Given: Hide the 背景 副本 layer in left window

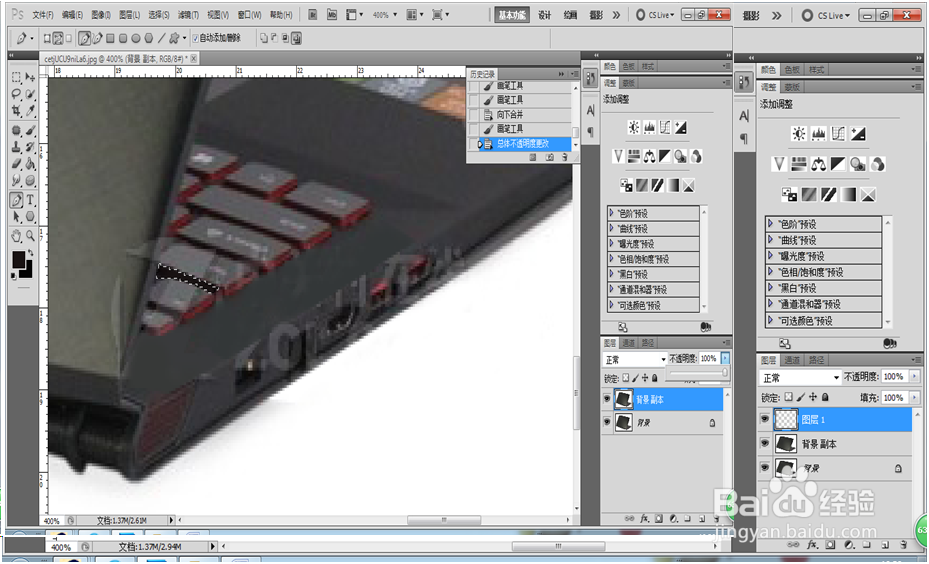Looking at the screenshot, I should click(607, 399).
